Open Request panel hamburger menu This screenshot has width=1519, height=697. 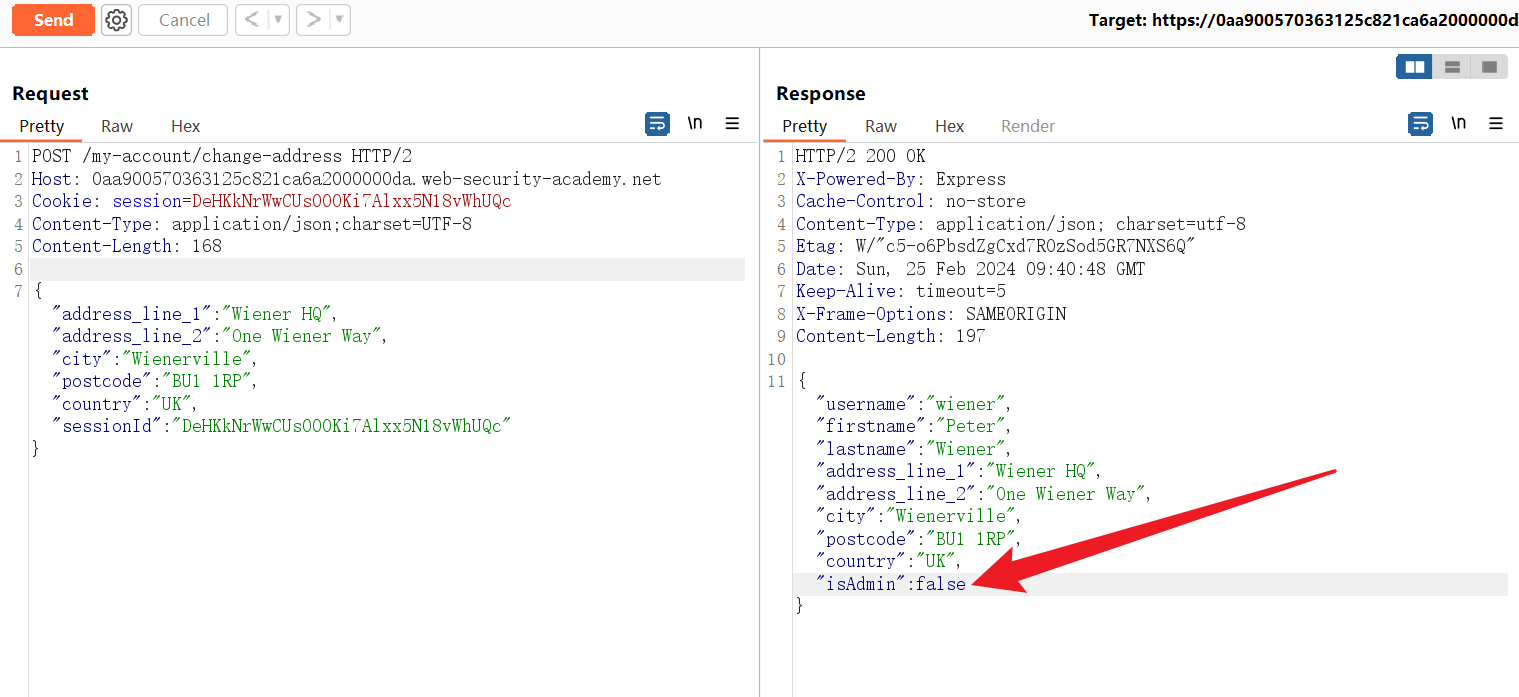pyautogui.click(x=732, y=124)
